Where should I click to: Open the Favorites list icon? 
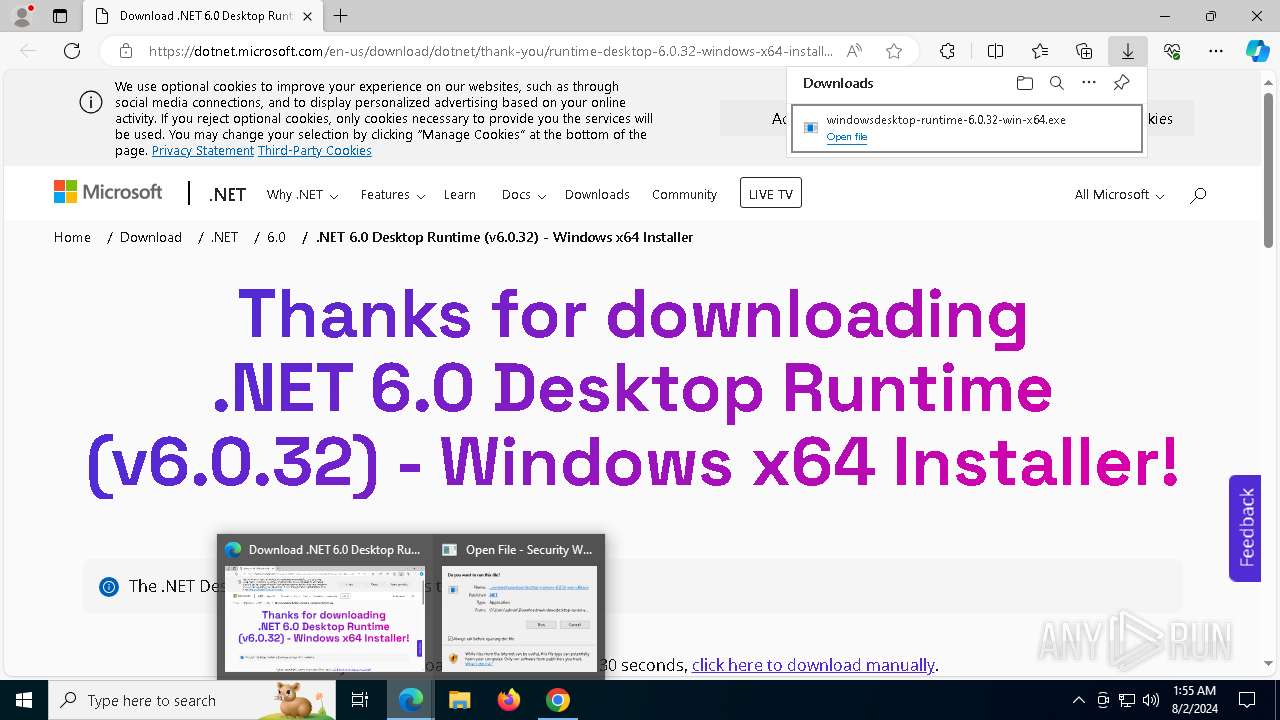click(1040, 51)
